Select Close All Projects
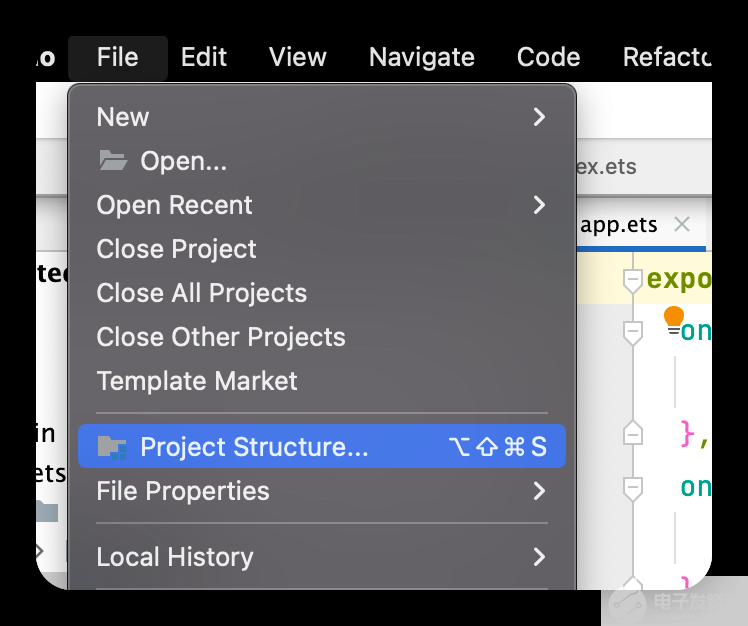This screenshot has width=748, height=626. [201, 293]
